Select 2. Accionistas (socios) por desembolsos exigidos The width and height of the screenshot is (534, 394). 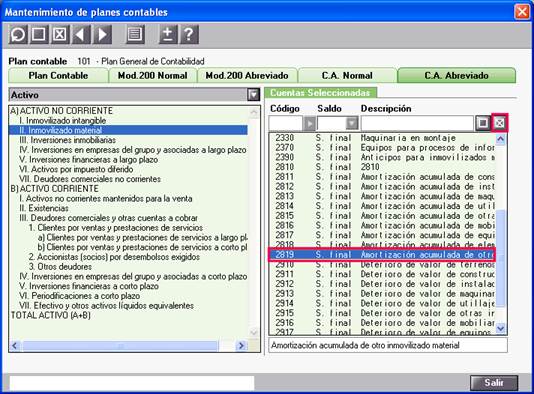[x=114, y=257]
